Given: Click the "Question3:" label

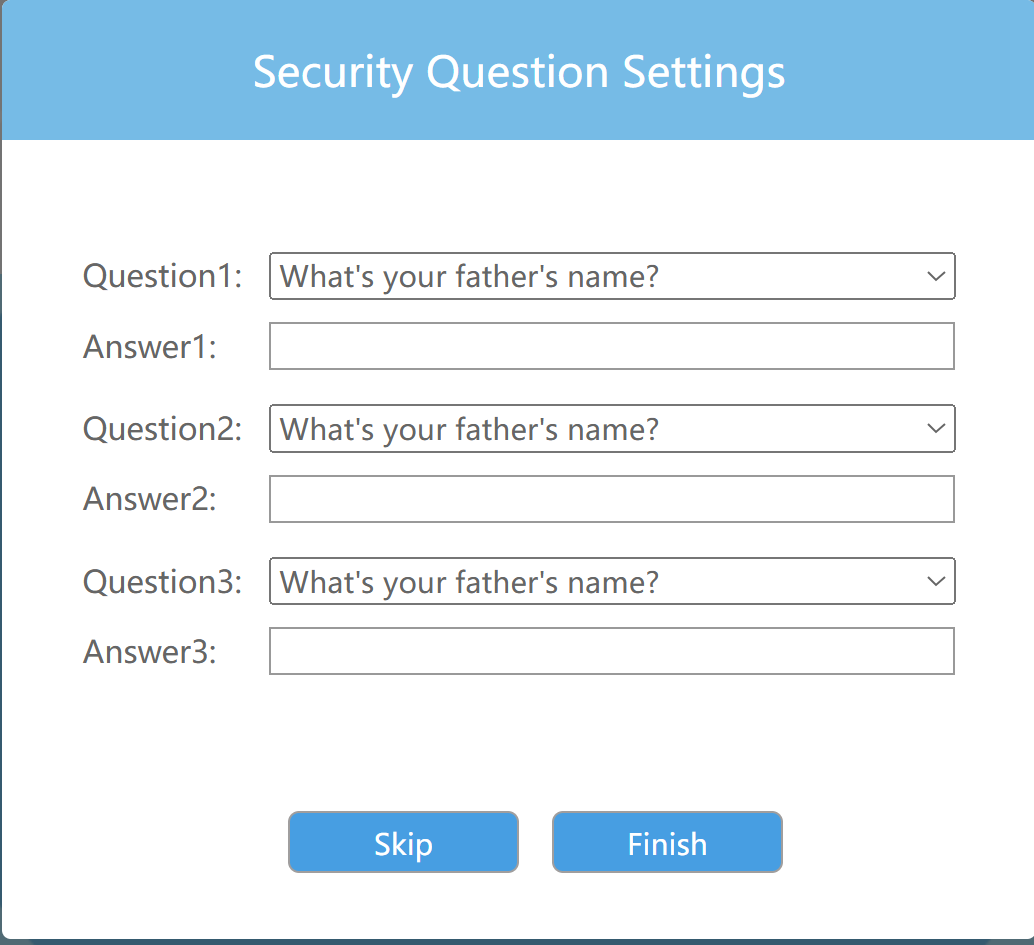Looking at the screenshot, I should (x=162, y=581).
